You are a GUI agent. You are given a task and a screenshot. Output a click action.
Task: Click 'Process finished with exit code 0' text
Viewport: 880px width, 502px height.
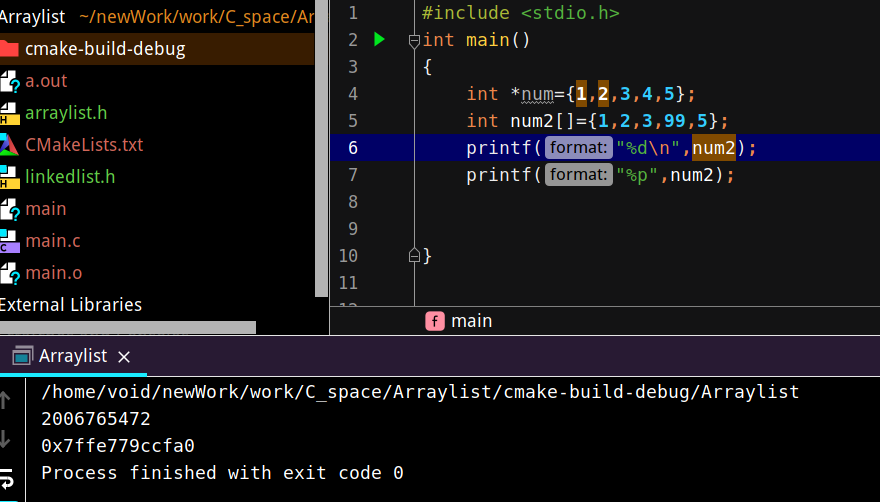(x=222, y=473)
